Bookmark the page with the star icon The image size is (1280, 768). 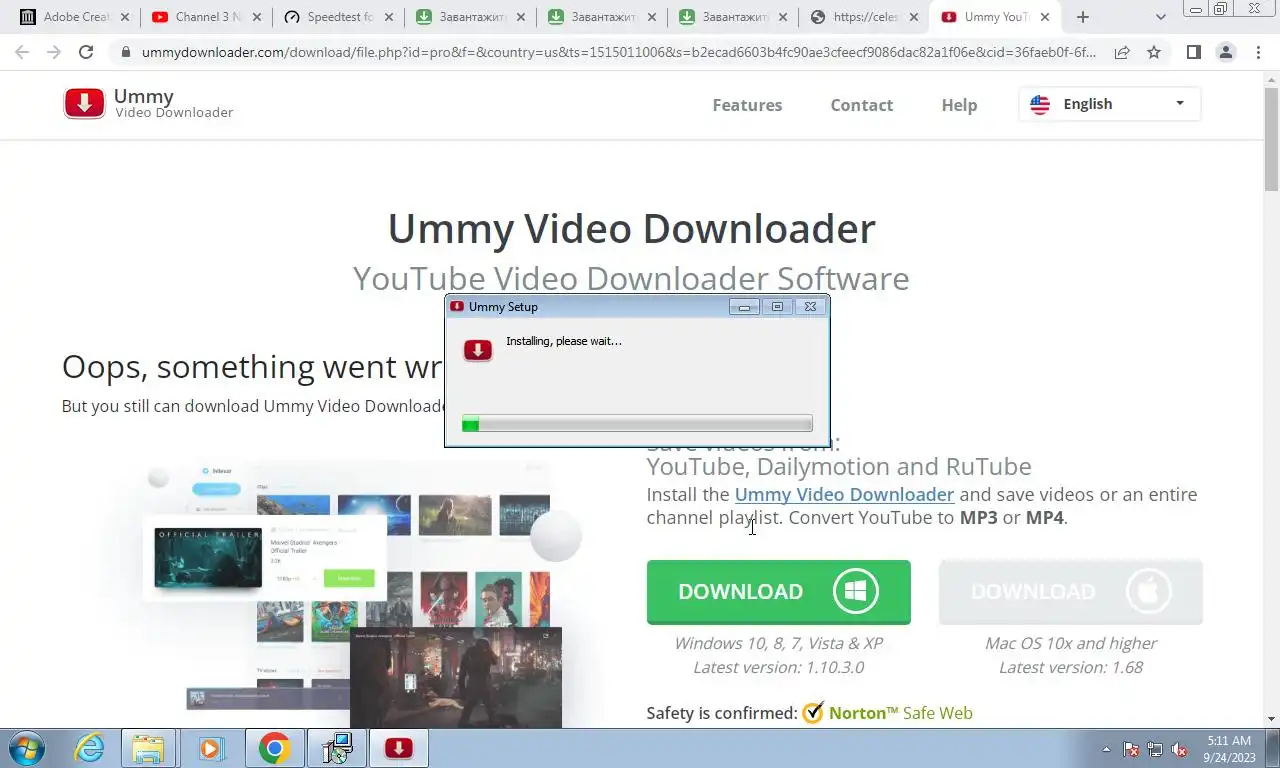pyautogui.click(x=1154, y=52)
